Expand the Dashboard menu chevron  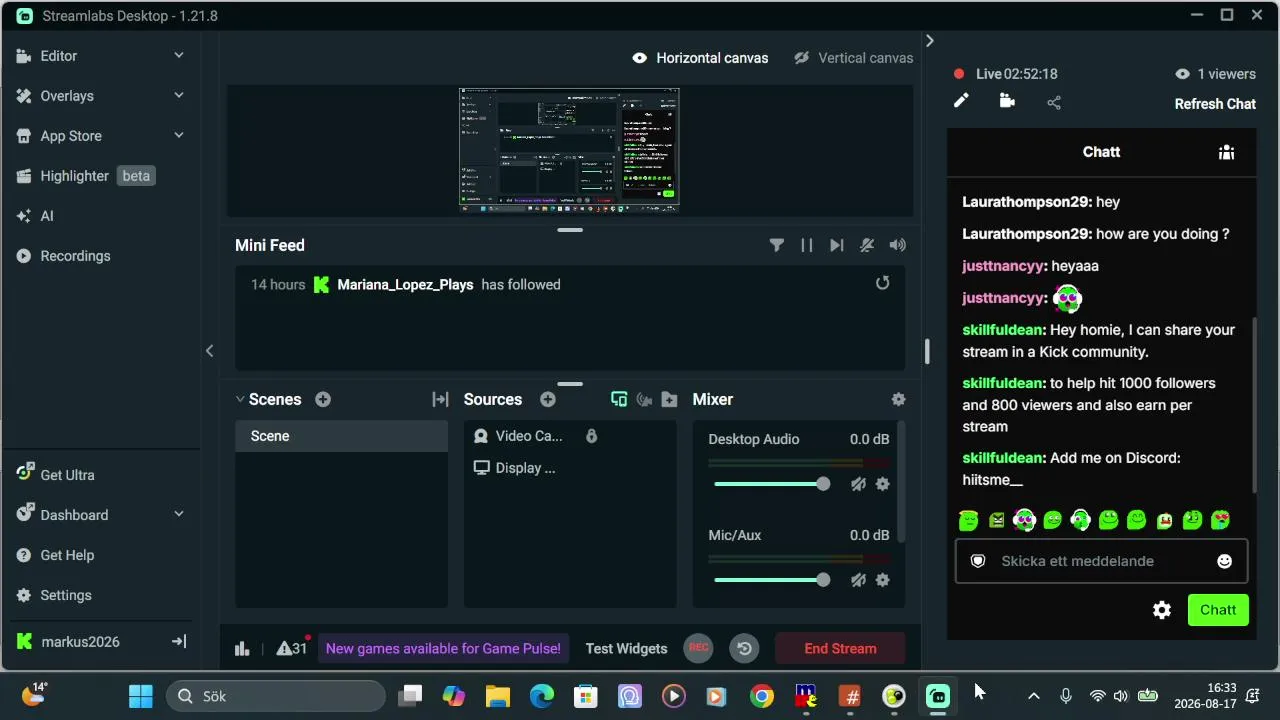pyautogui.click(x=179, y=515)
